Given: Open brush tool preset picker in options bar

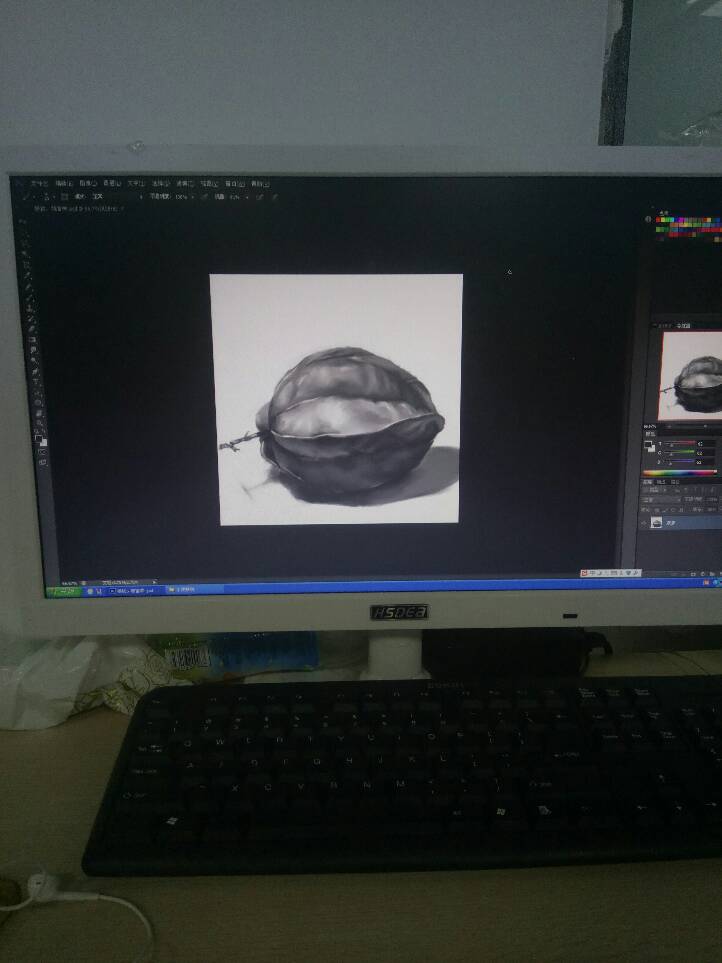Looking at the screenshot, I should click(x=26, y=197).
